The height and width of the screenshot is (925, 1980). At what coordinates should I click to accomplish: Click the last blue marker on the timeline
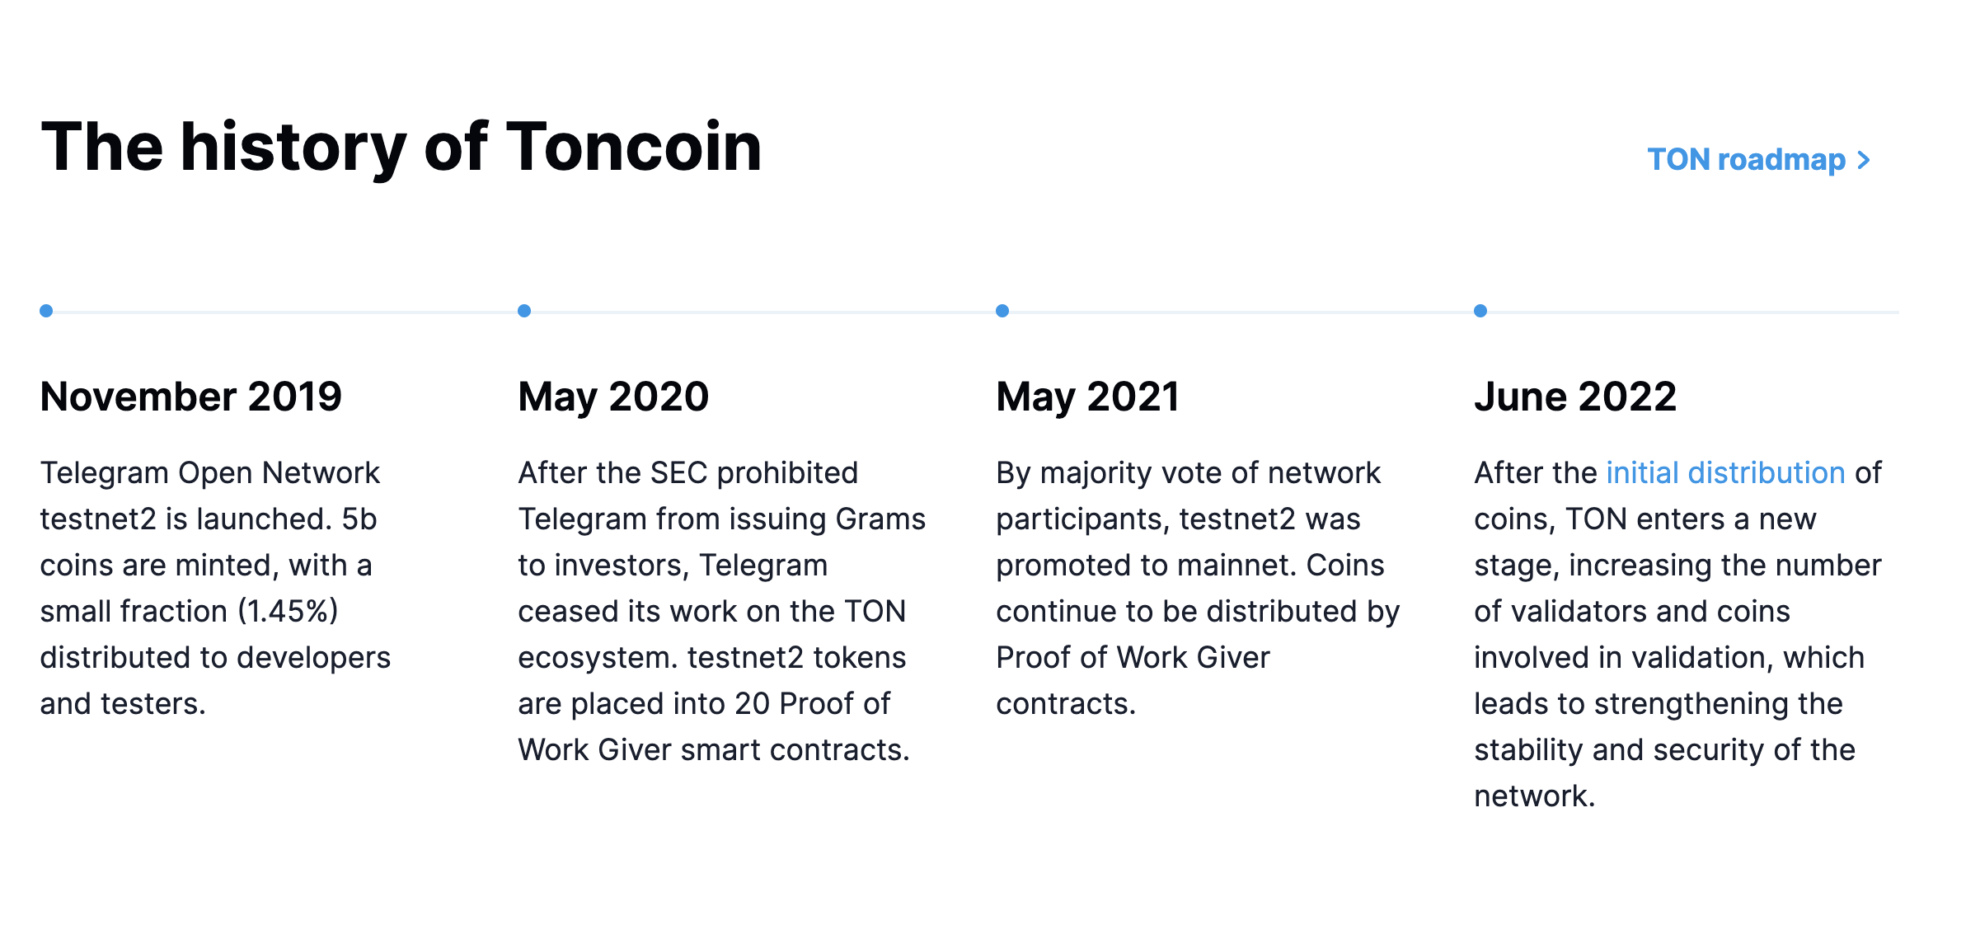tap(1480, 311)
